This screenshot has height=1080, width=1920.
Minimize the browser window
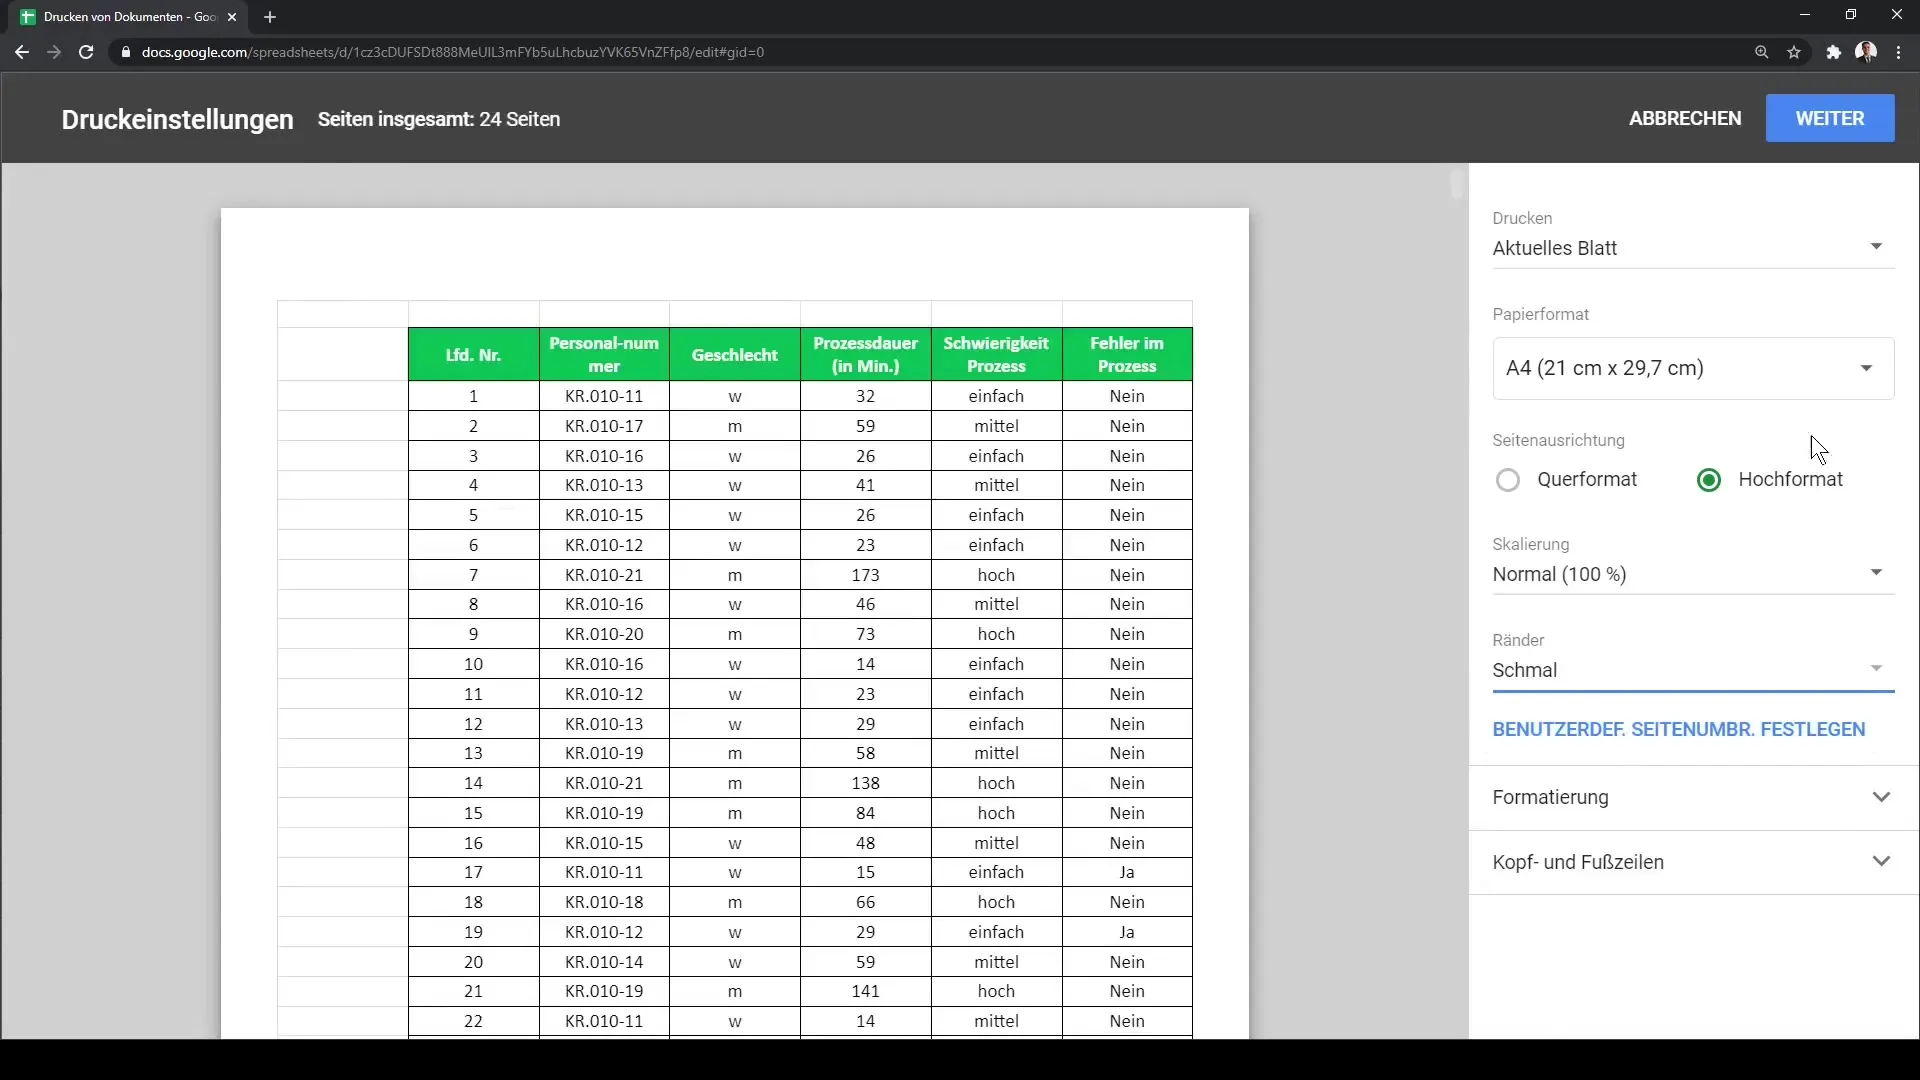pos(1805,15)
